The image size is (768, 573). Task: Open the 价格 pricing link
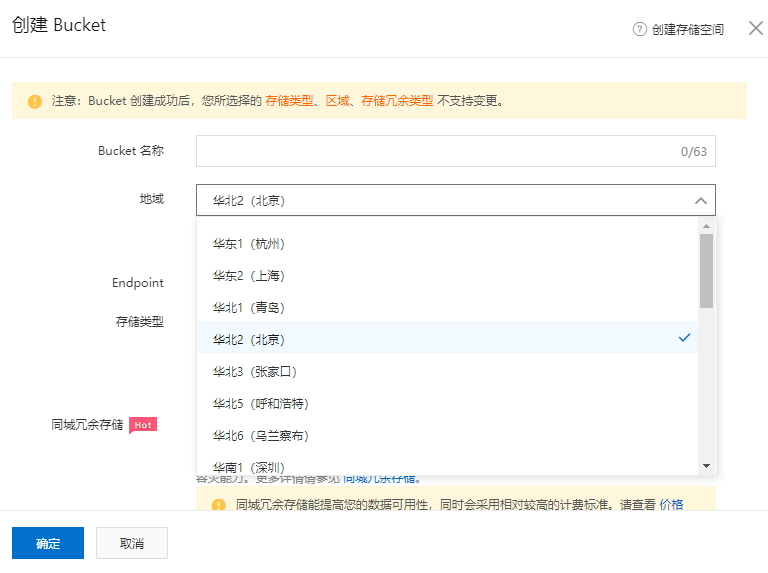[671, 504]
